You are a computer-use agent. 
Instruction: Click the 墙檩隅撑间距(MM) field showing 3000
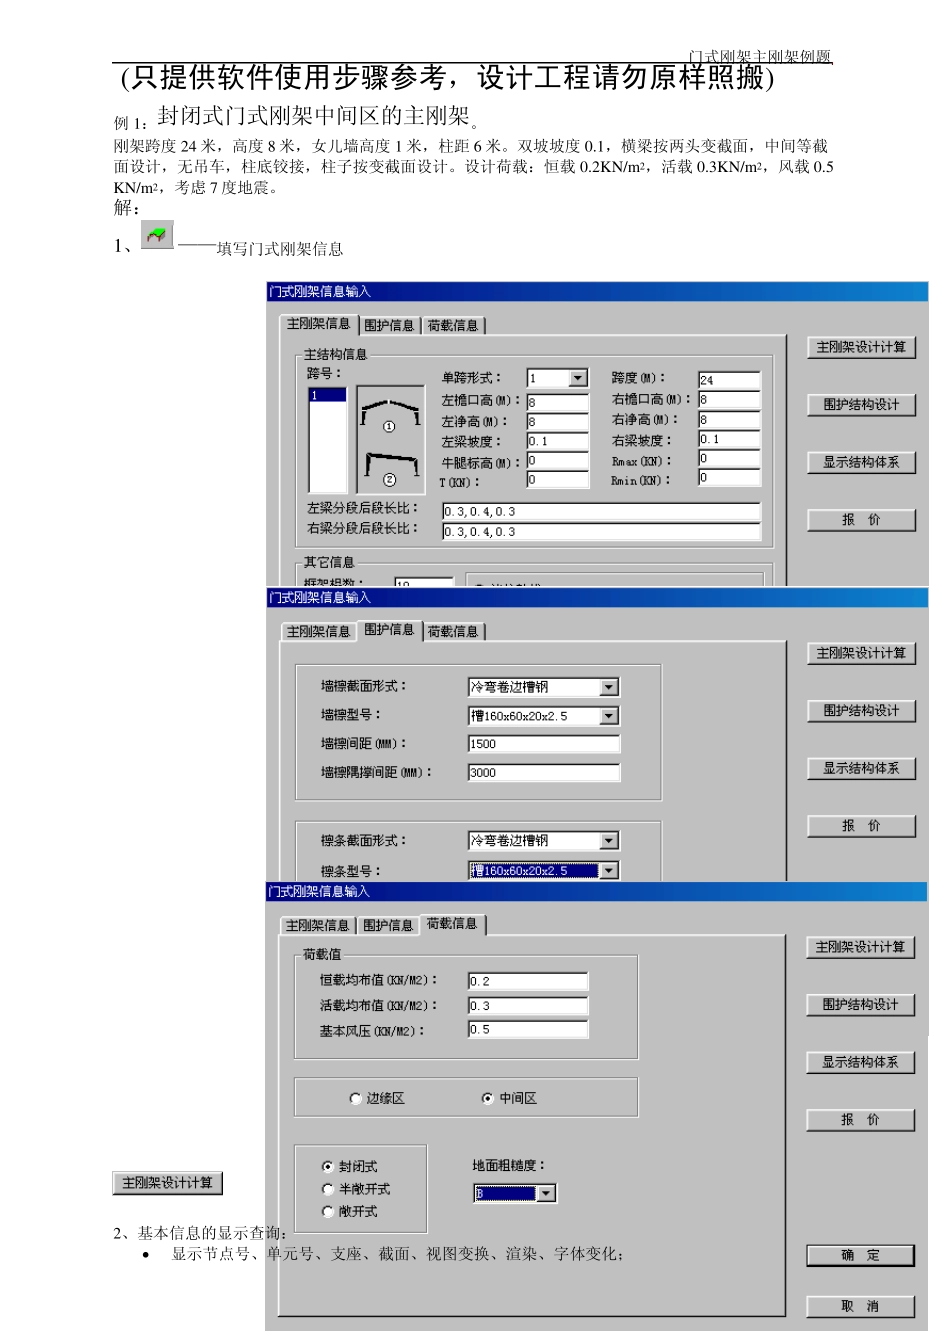(x=544, y=772)
